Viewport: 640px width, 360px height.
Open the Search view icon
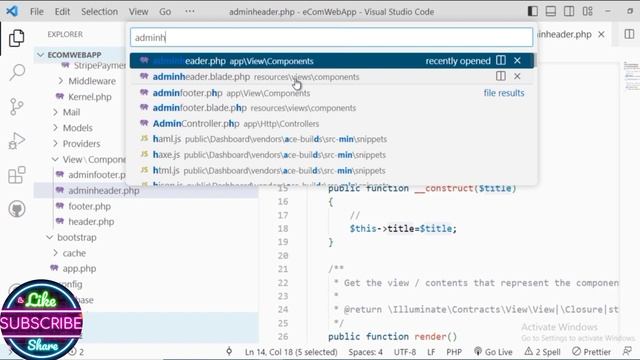(17, 72)
